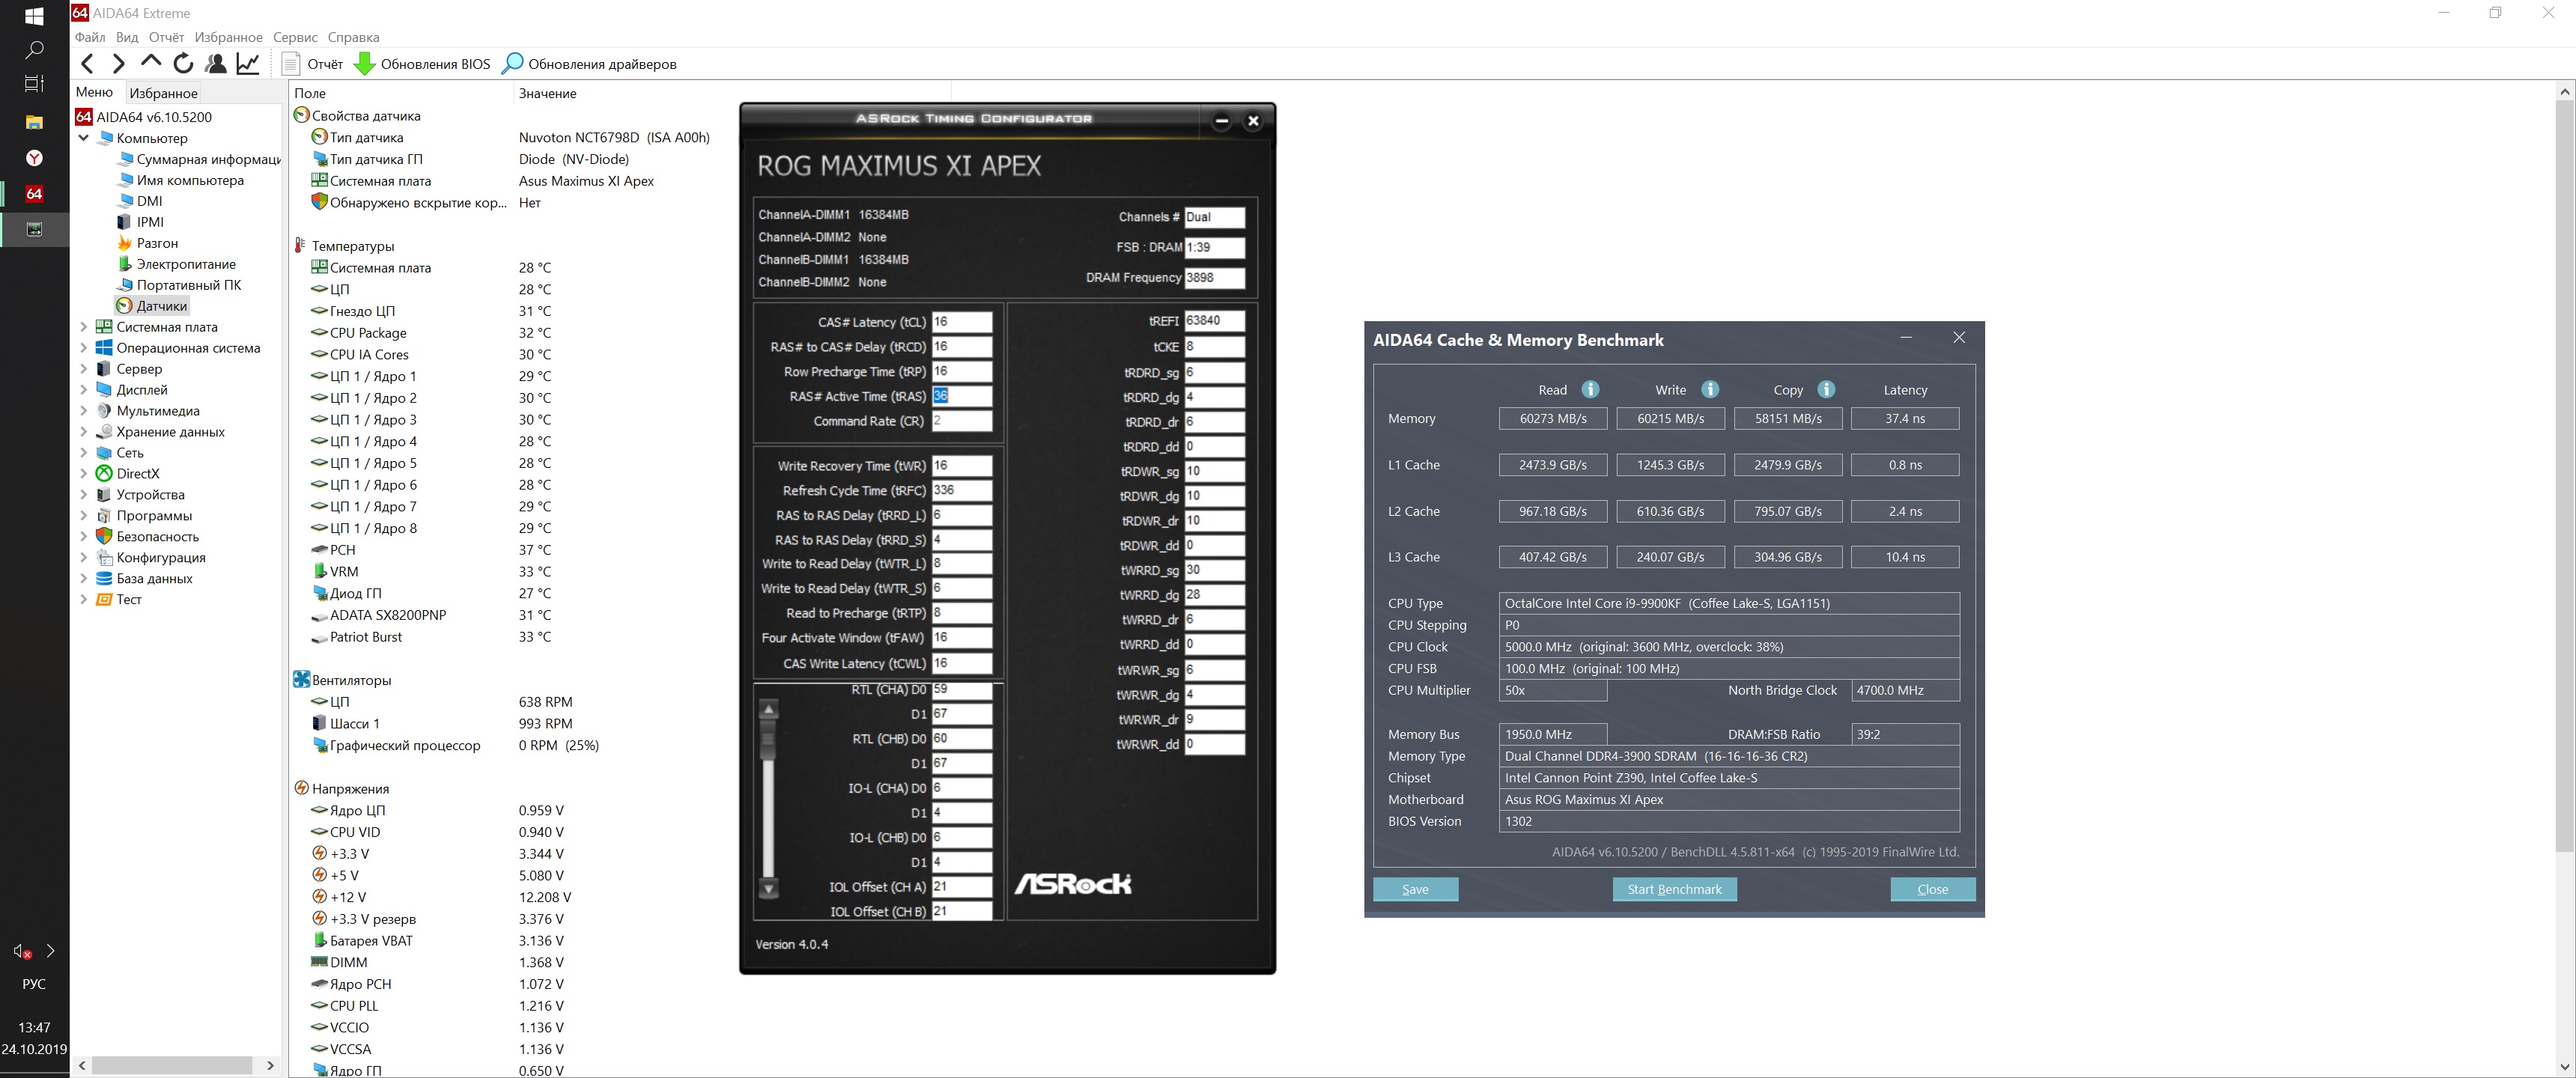Click the Back navigation arrow in toolbar
Screen dimensions: 2576x1078
pyautogui.click(x=88, y=64)
